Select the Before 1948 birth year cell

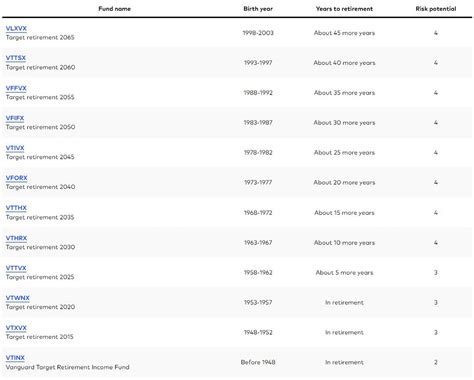pyautogui.click(x=258, y=362)
